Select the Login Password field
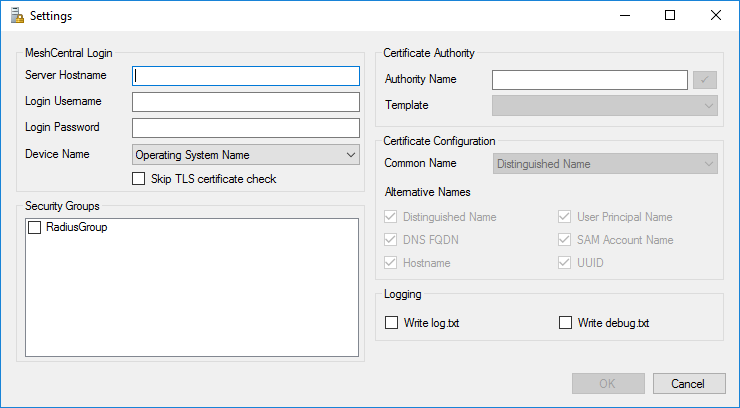The image size is (740, 408). click(245, 128)
